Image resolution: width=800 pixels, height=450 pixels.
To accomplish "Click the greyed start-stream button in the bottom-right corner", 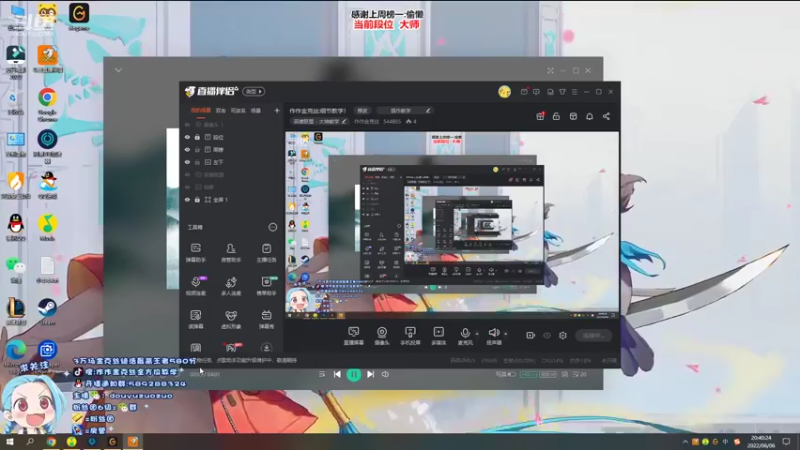I will tap(593, 335).
